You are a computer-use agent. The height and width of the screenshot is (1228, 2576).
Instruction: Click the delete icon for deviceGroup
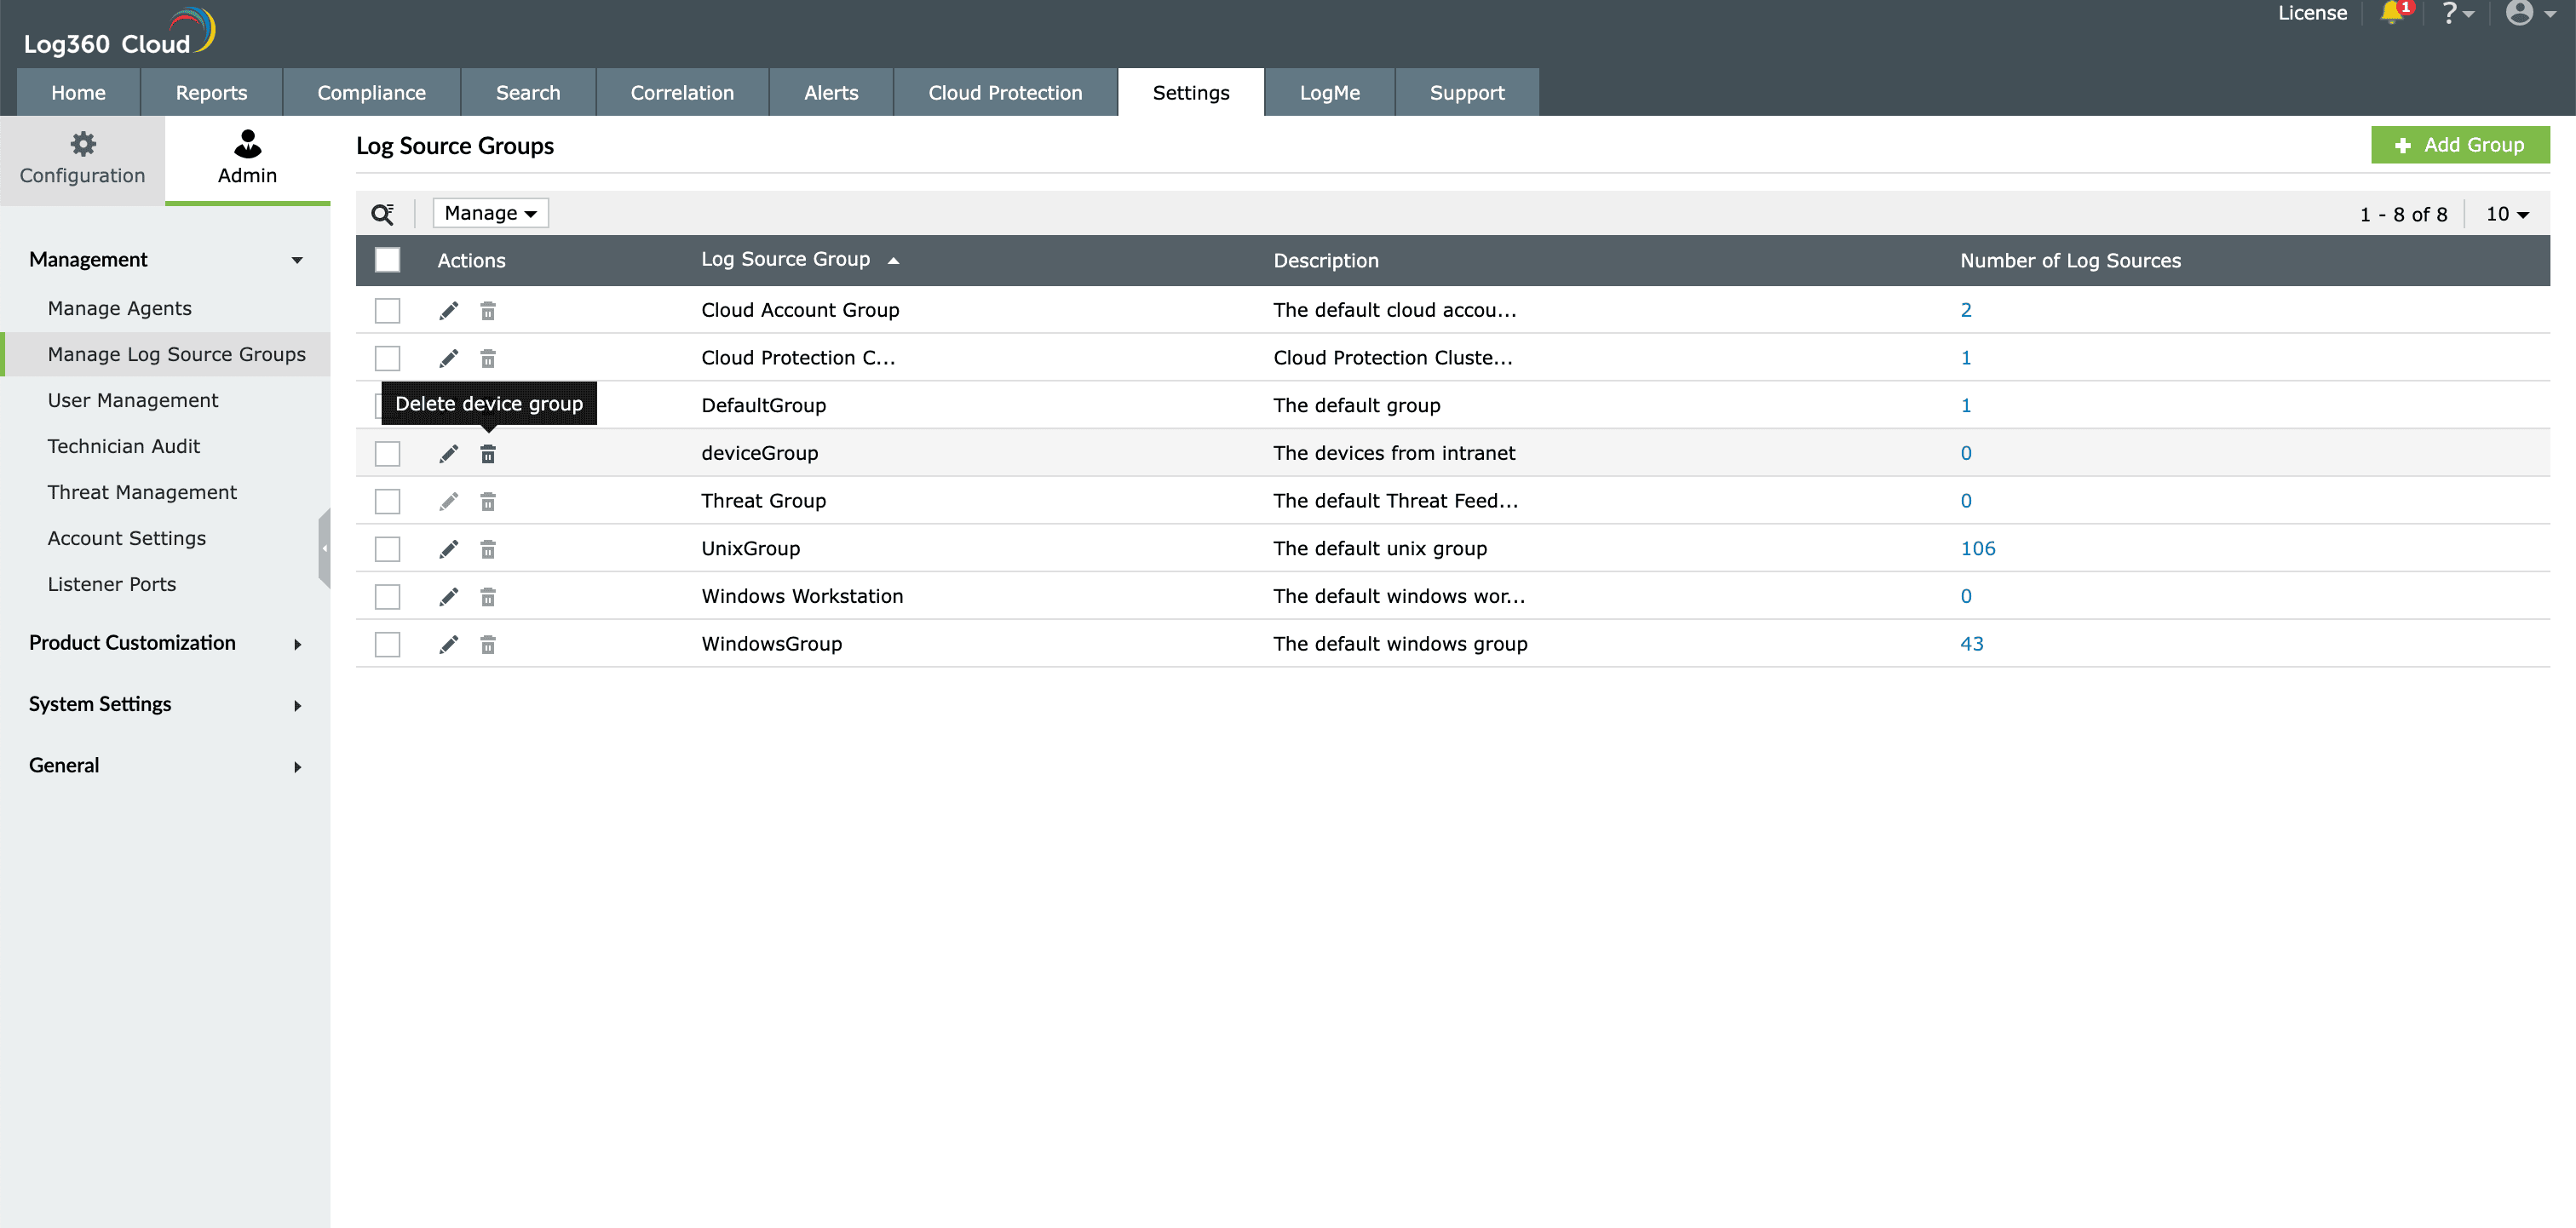pos(487,454)
